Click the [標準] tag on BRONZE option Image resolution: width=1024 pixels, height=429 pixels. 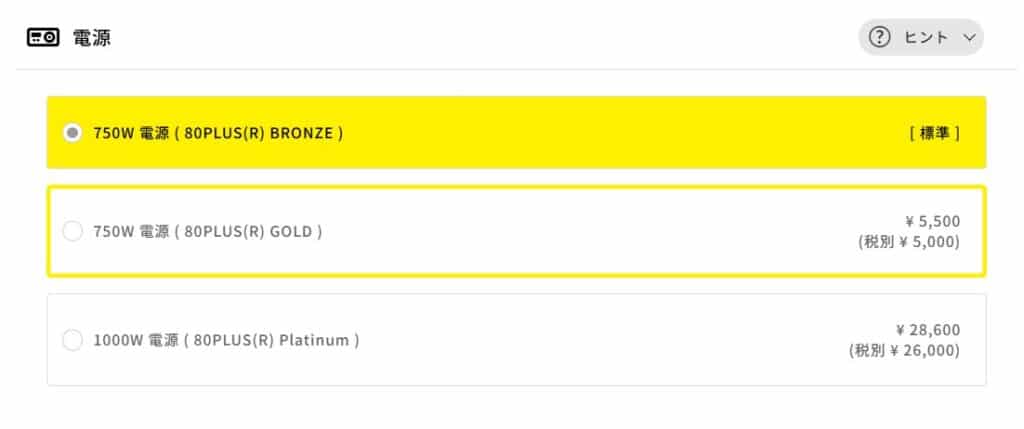point(935,132)
